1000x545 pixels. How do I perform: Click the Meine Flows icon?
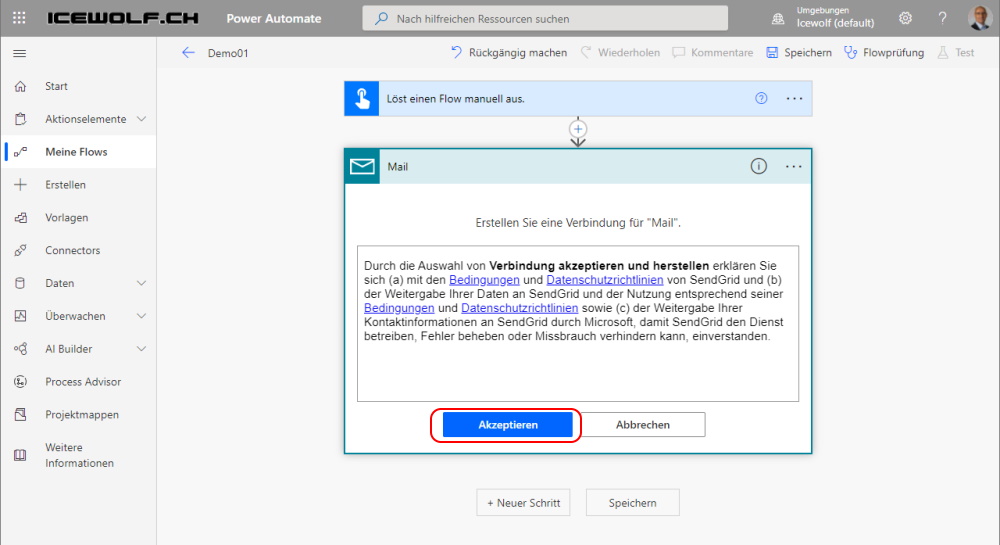(x=20, y=152)
